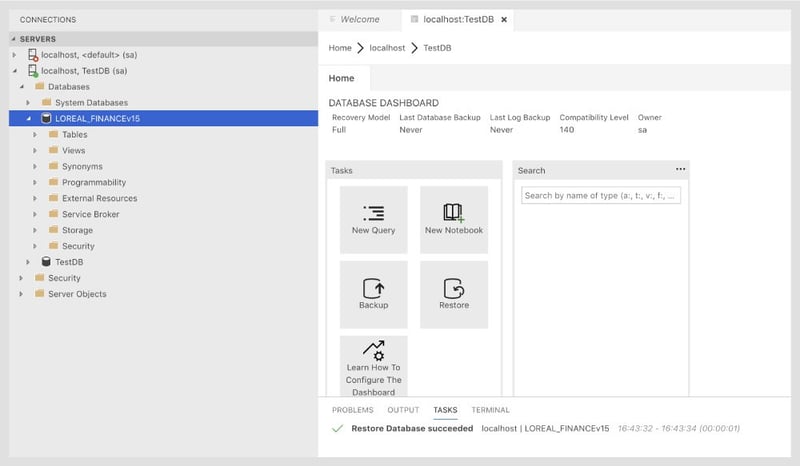Click the Last Database Backup label
This screenshot has height=466, width=800.
pyautogui.click(x=440, y=117)
